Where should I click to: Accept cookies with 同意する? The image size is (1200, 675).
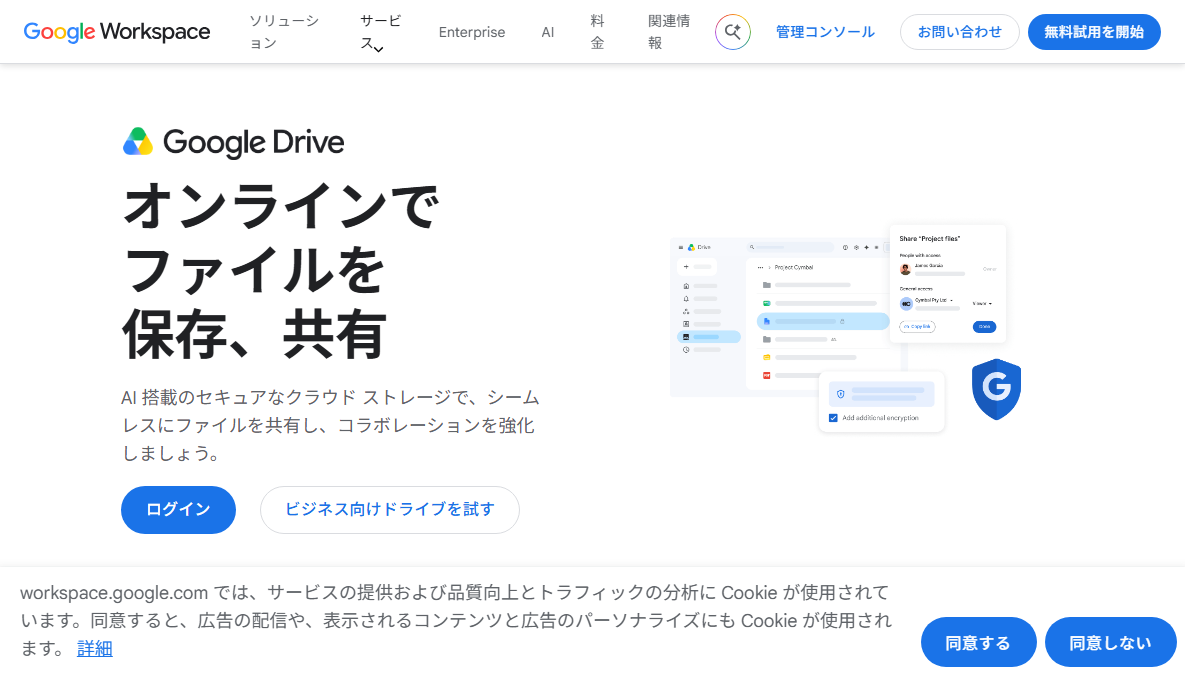pos(978,642)
